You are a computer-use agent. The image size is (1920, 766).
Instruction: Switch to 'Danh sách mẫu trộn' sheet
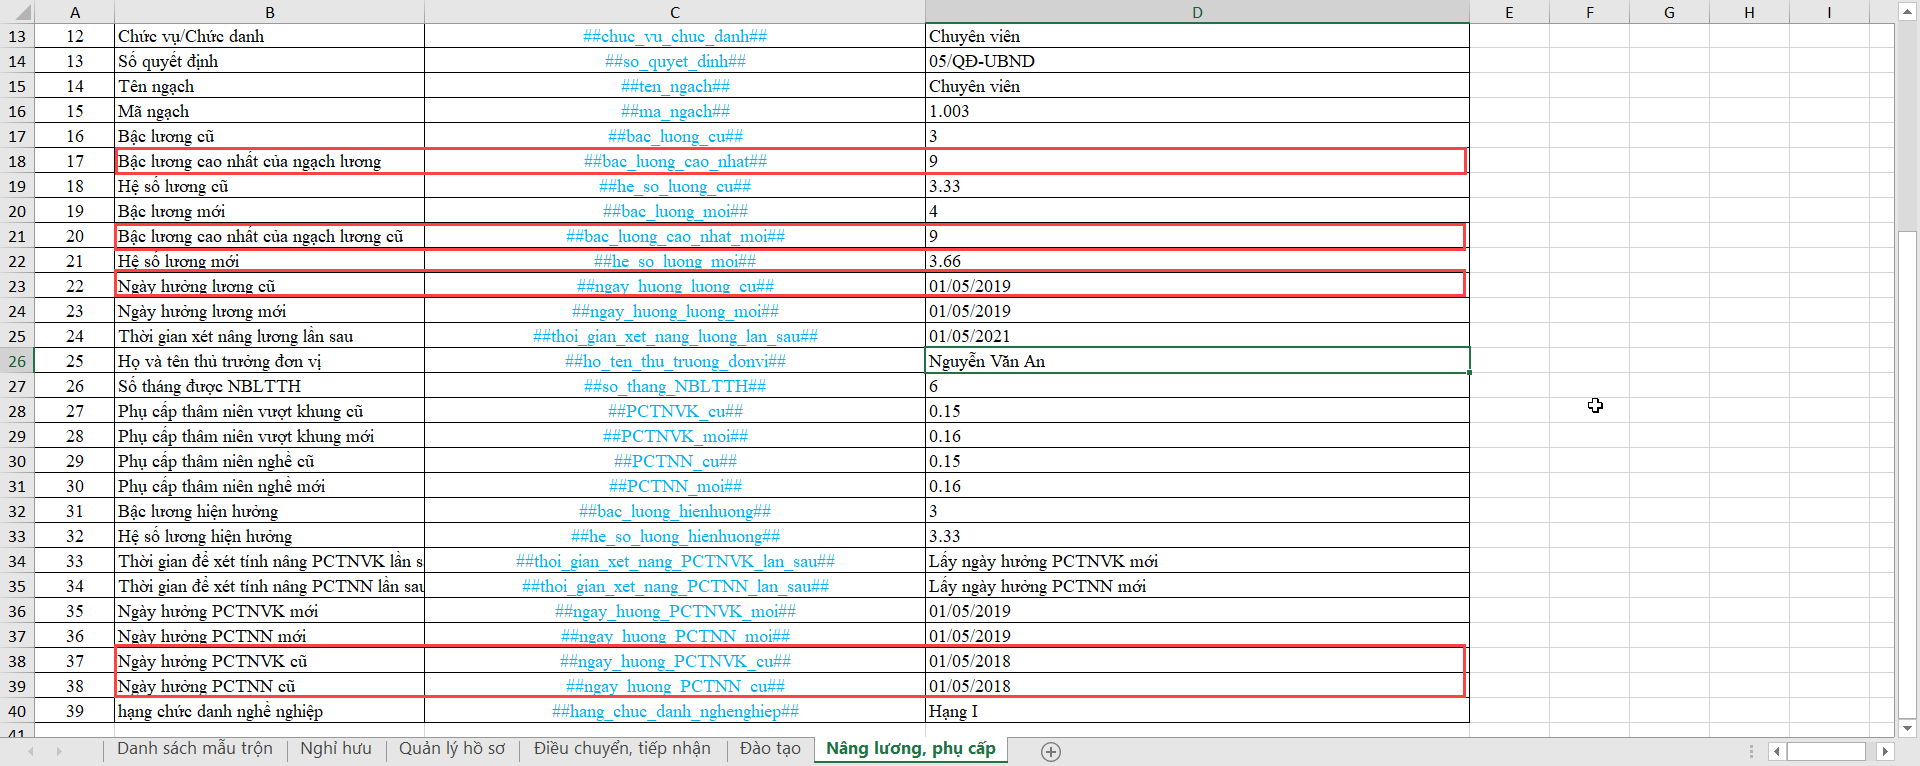point(194,749)
